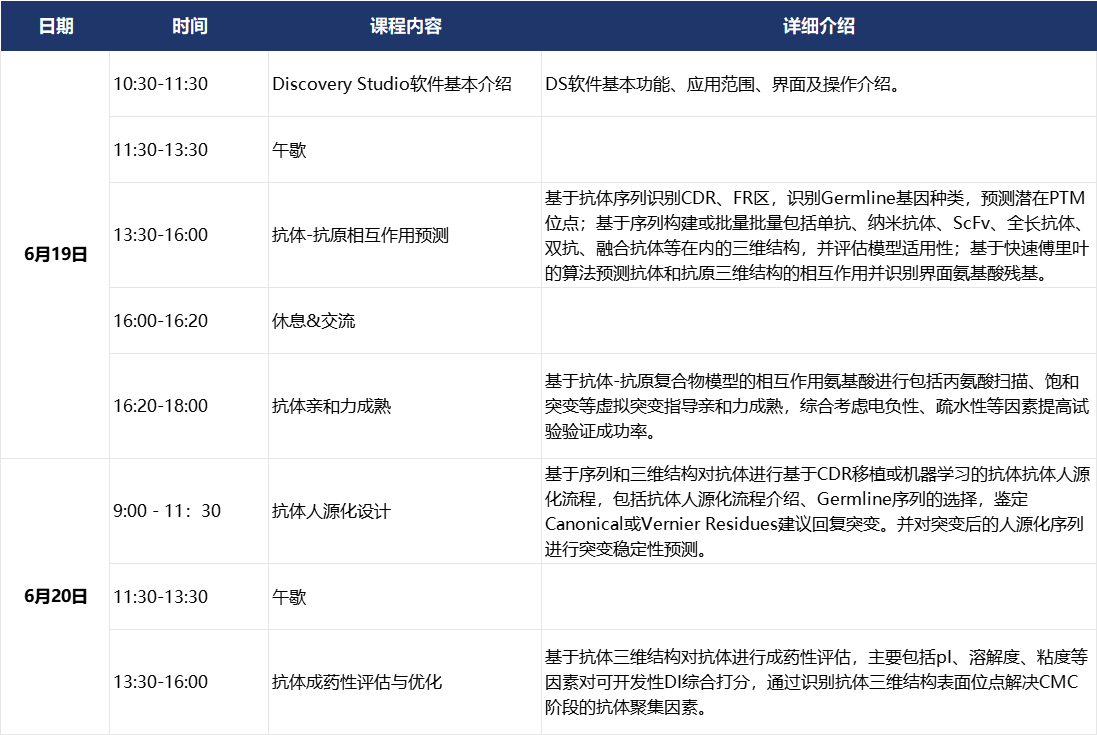This screenshot has height=735, width=1097.
Task: Click the 时间 column header
Action: click(190, 26)
